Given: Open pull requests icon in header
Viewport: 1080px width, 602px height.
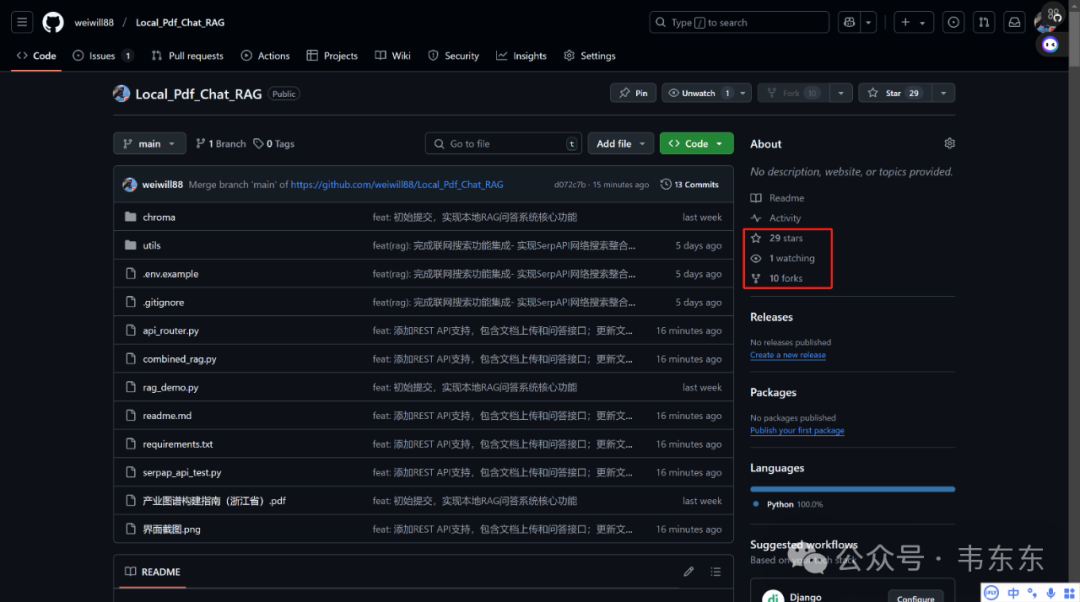Looking at the screenshot, I should (x=984, y=22).
